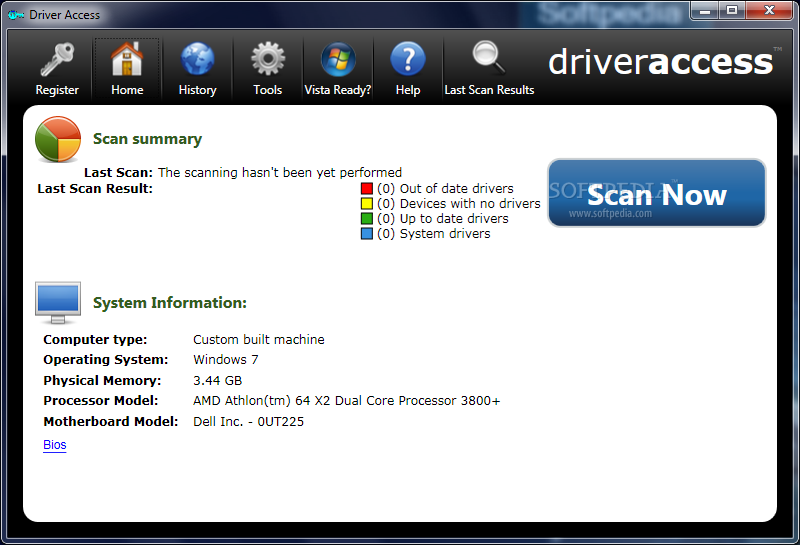The width and height of the screenshot is (800, 545).
Task: Select the Vista Ready? toolbar label
Action: [x=338, y=90]
